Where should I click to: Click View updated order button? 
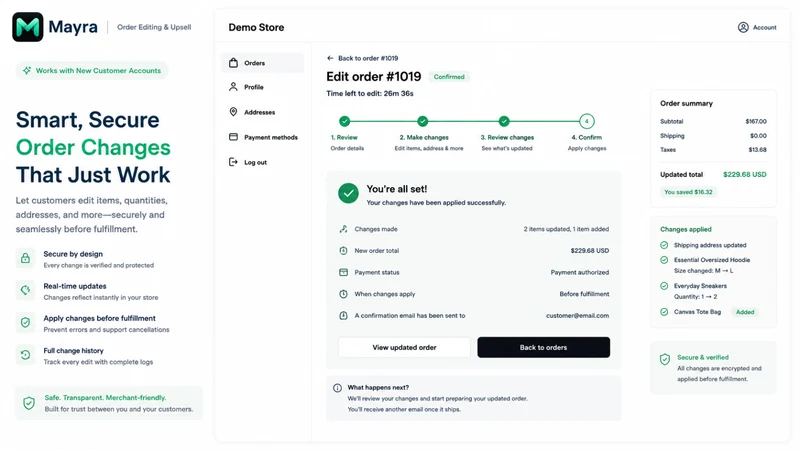point(404,347)
